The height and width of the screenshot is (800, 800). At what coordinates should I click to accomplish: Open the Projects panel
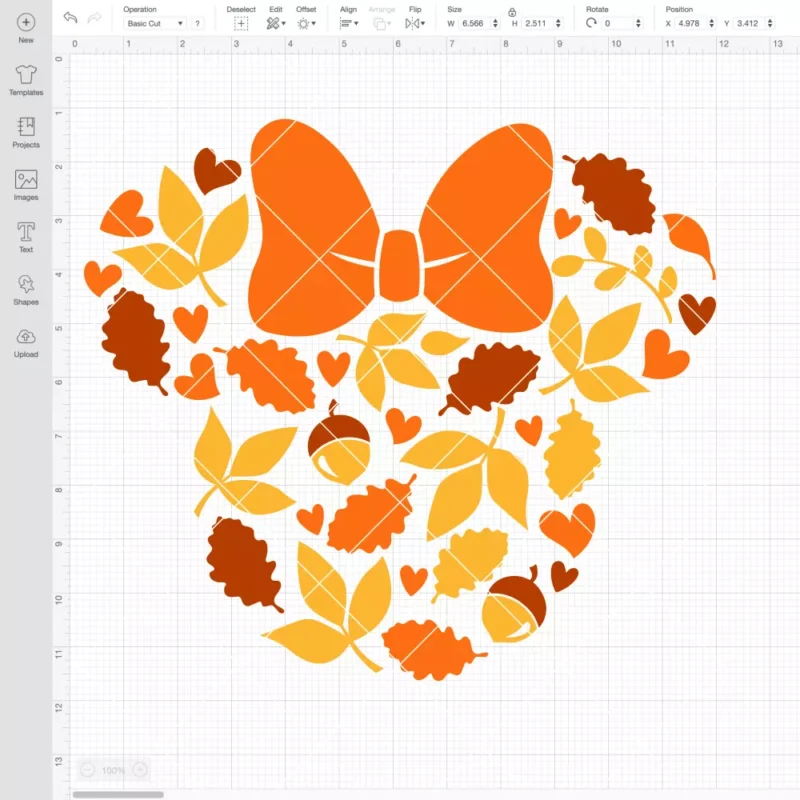point(26,127)
